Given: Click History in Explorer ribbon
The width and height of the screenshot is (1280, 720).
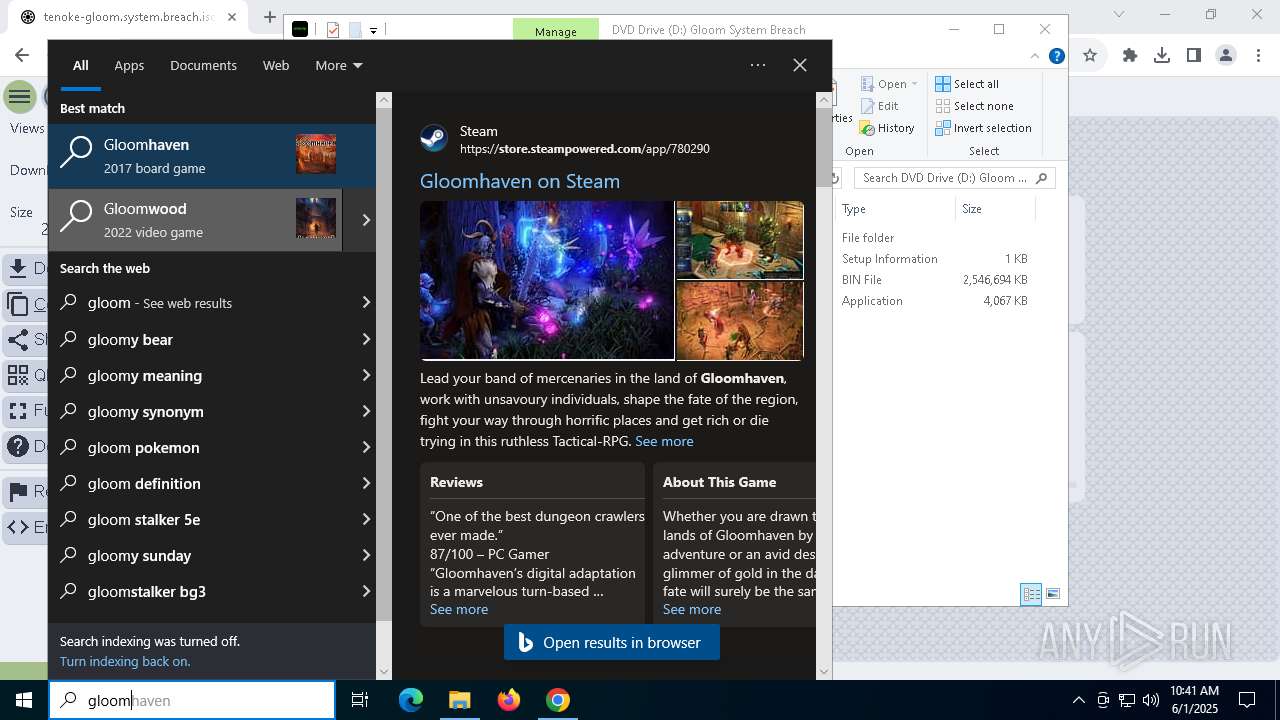Looking at the screenshot, I should [x=887, y=128].
